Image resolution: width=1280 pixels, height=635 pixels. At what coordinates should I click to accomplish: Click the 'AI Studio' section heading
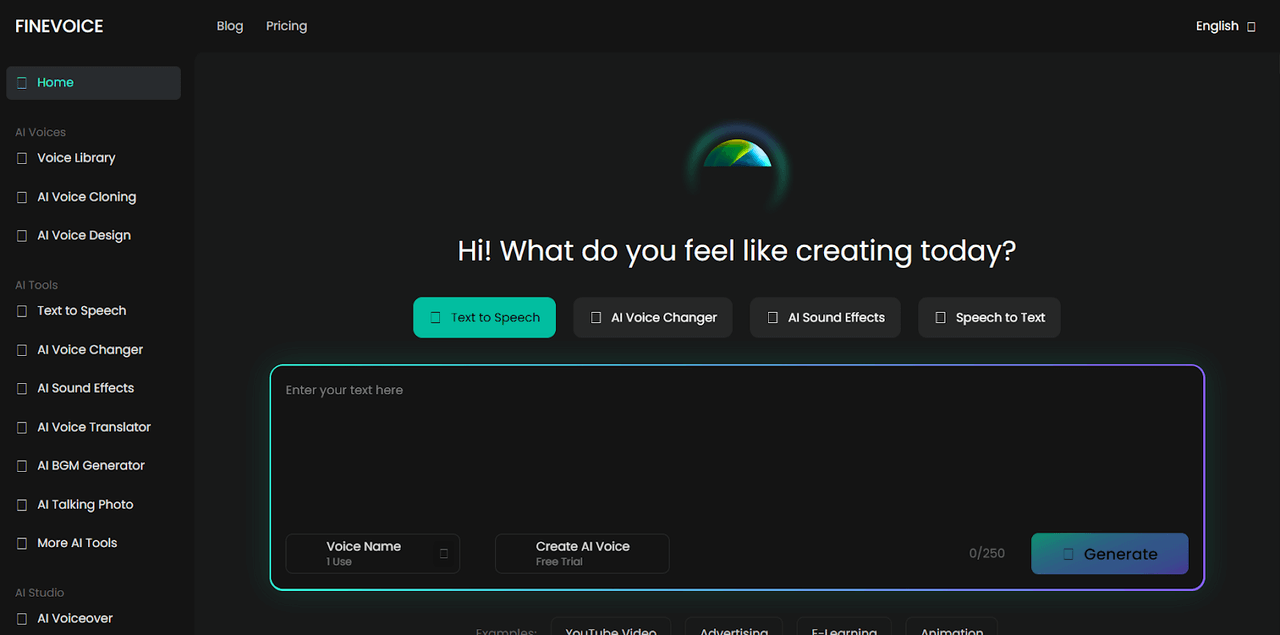[40, 593]
